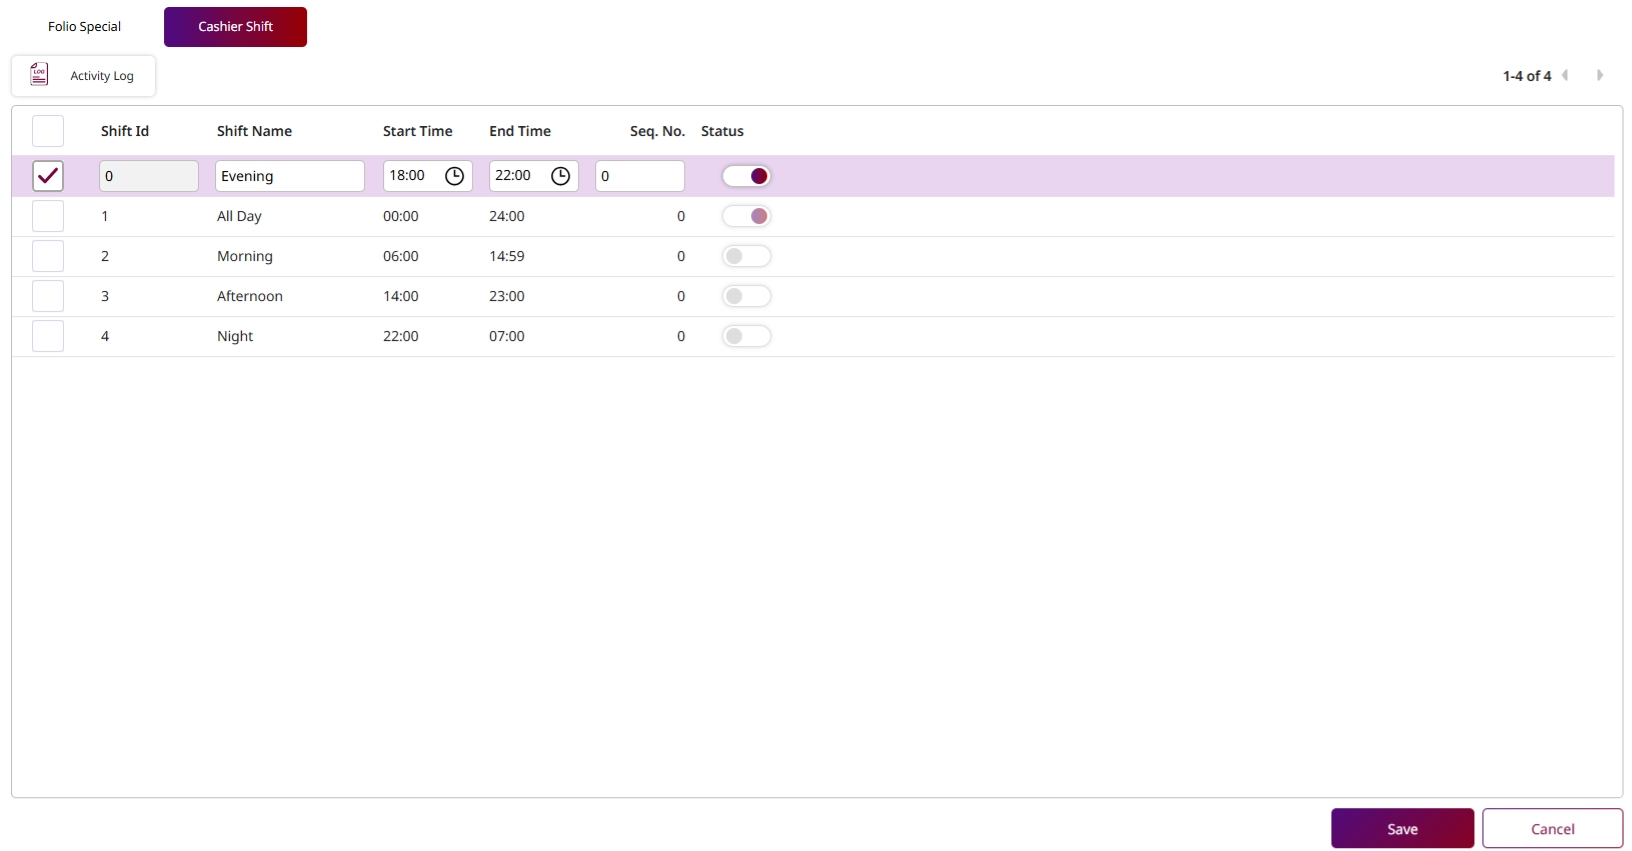The image size is (1632, 851).
Task: Click the Save button
Action: [x=1402, y=828]
